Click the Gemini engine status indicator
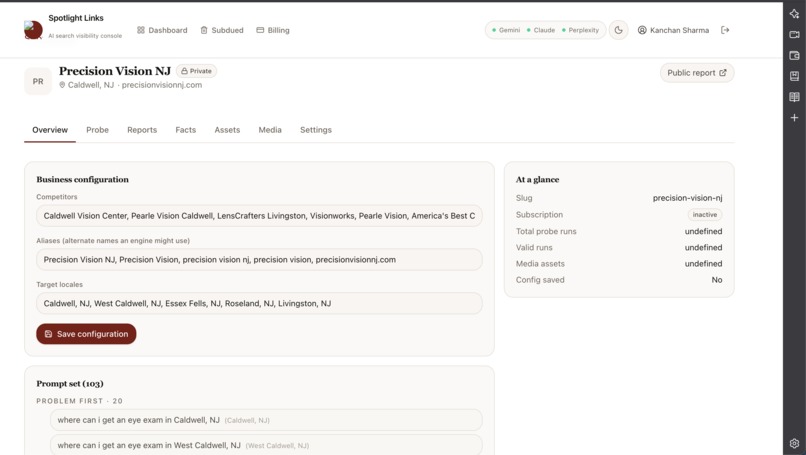This screenshot has height=455, width=806. (x=506, y=30)
